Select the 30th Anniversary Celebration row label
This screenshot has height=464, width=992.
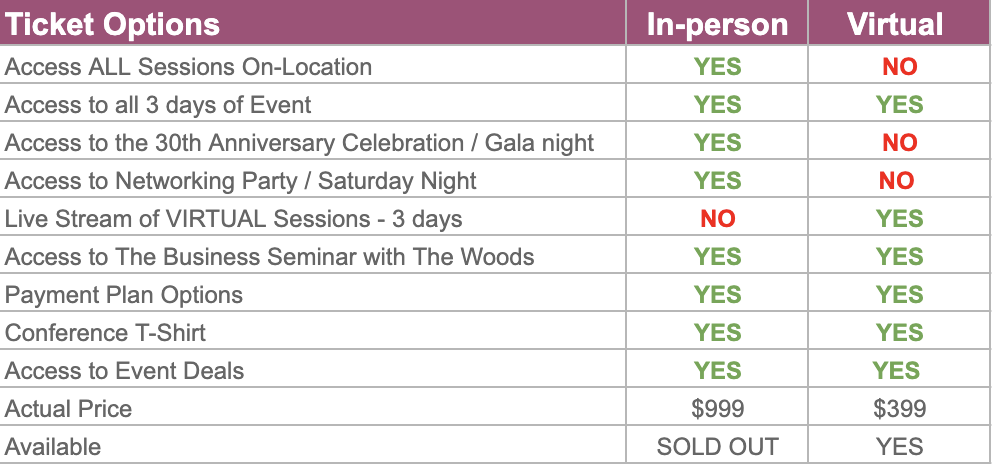[299, 143]
